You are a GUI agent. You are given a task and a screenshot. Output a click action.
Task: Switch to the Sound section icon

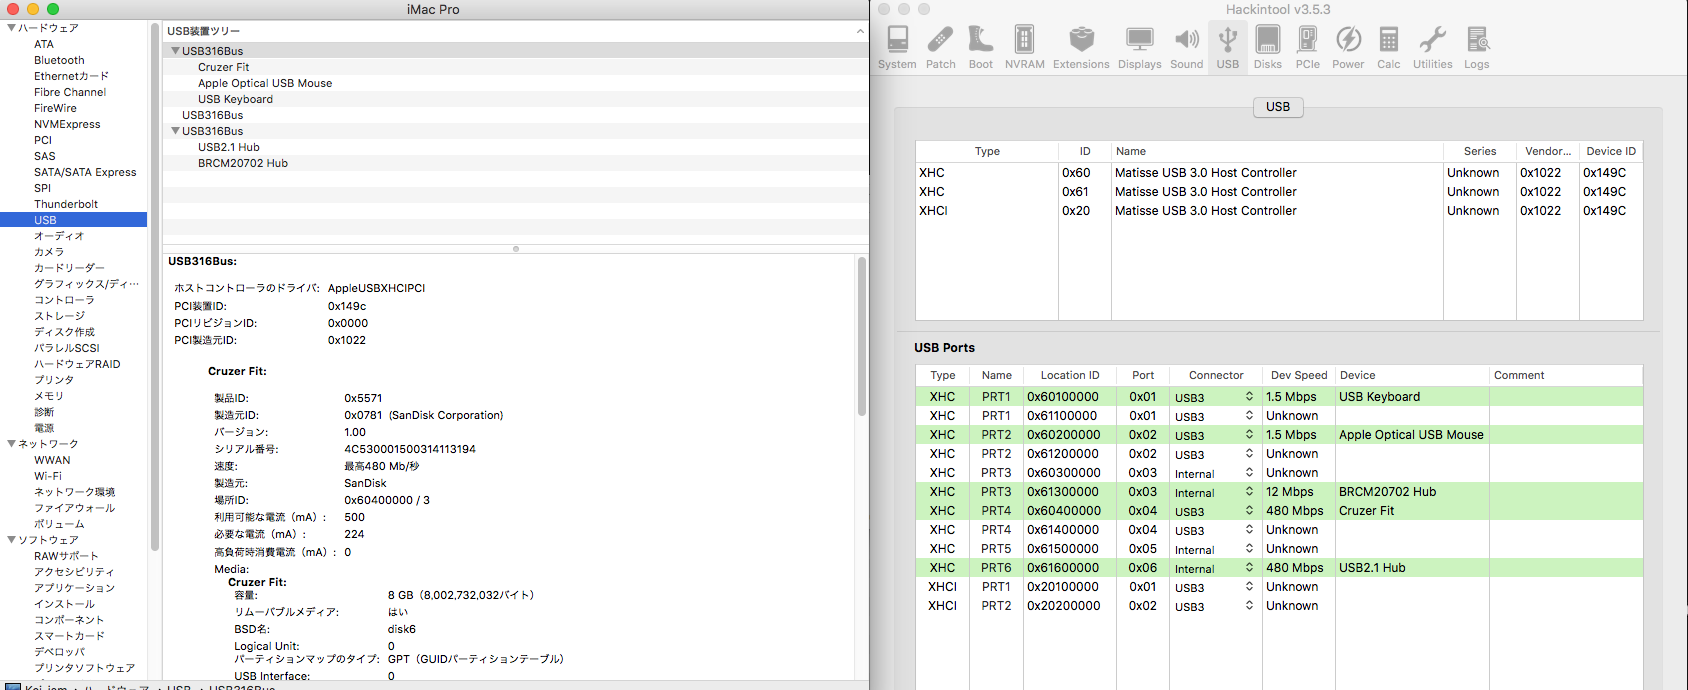click(1186, 47)
